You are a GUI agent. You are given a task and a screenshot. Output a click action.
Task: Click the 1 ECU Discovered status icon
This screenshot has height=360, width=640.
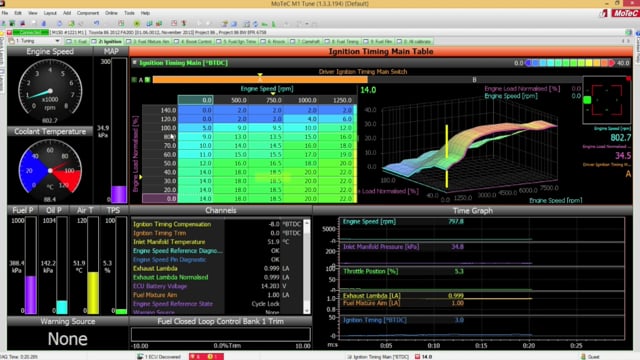[x=140, y=356]
